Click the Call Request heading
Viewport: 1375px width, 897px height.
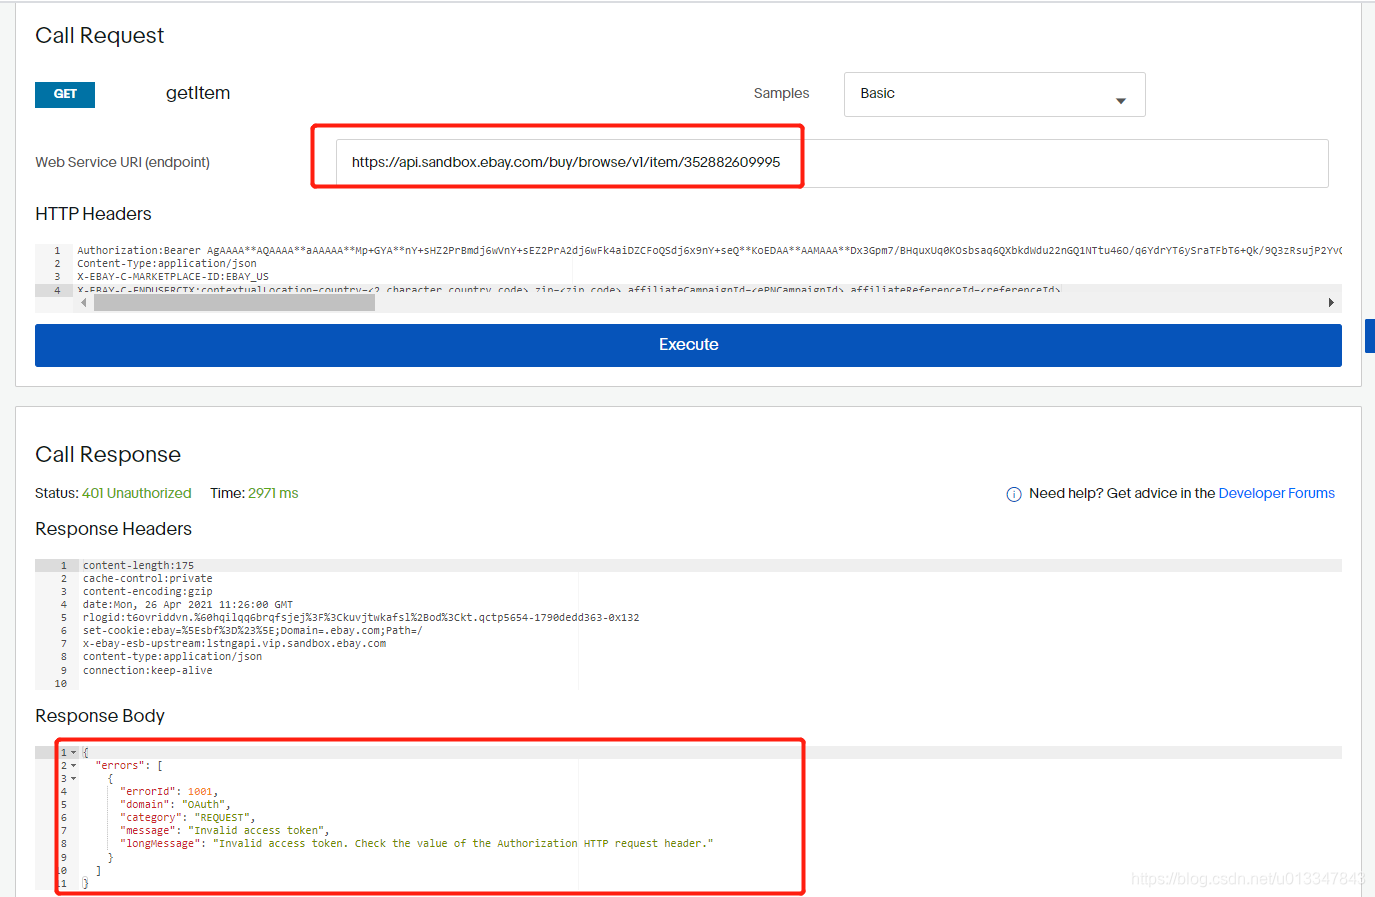pyautogui.click(x=99, y=36)
